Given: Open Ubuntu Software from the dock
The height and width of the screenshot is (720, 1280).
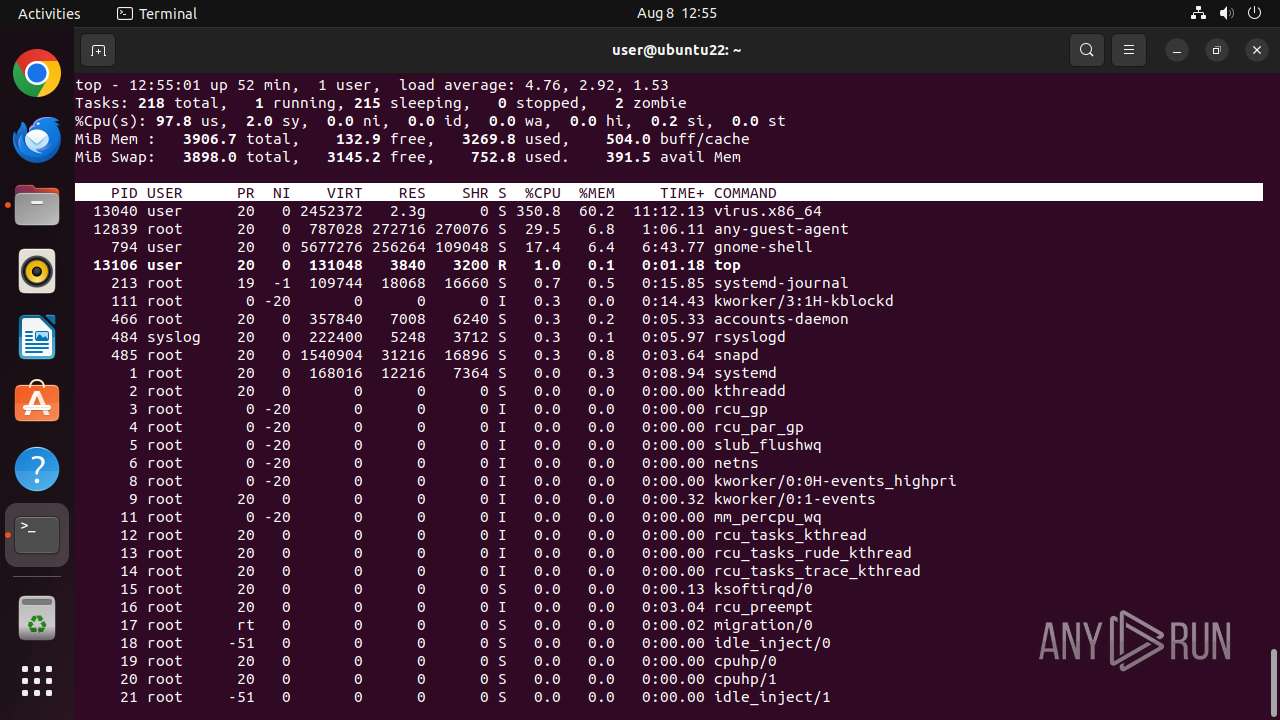Looking at the screenshot, I should pos(37,403).
